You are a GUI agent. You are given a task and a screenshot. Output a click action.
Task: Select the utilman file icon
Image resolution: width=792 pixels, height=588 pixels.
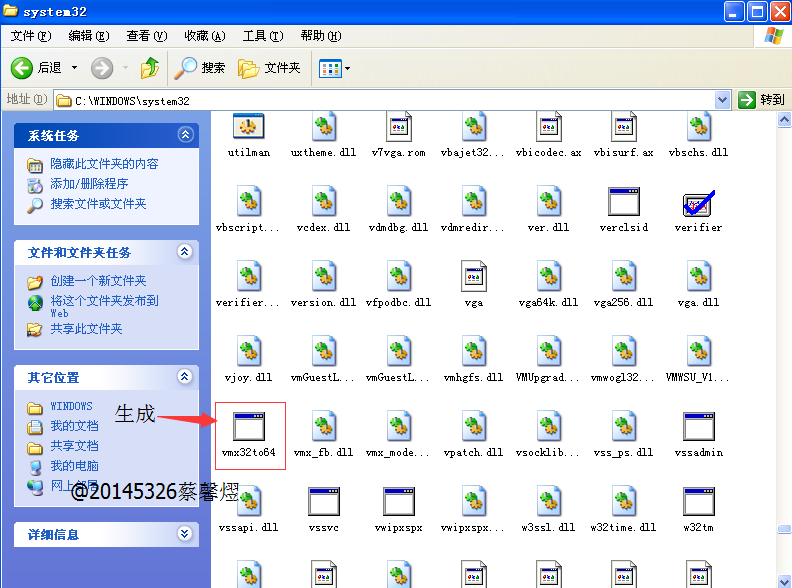[248, 128]
